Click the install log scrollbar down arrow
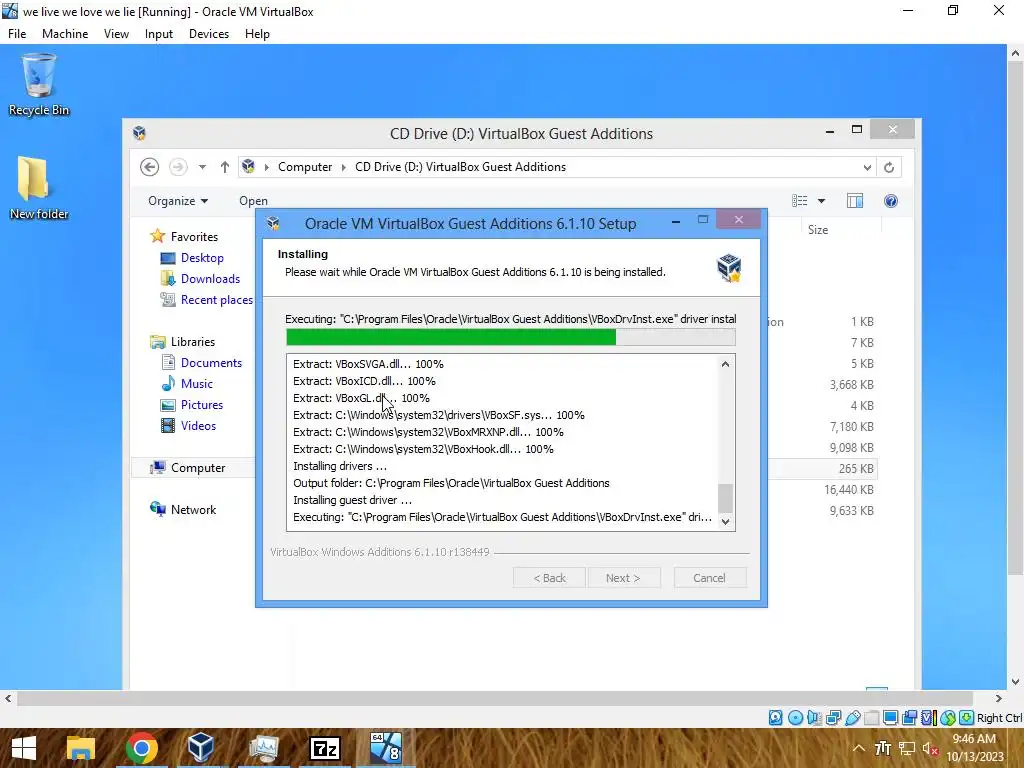 726,521
